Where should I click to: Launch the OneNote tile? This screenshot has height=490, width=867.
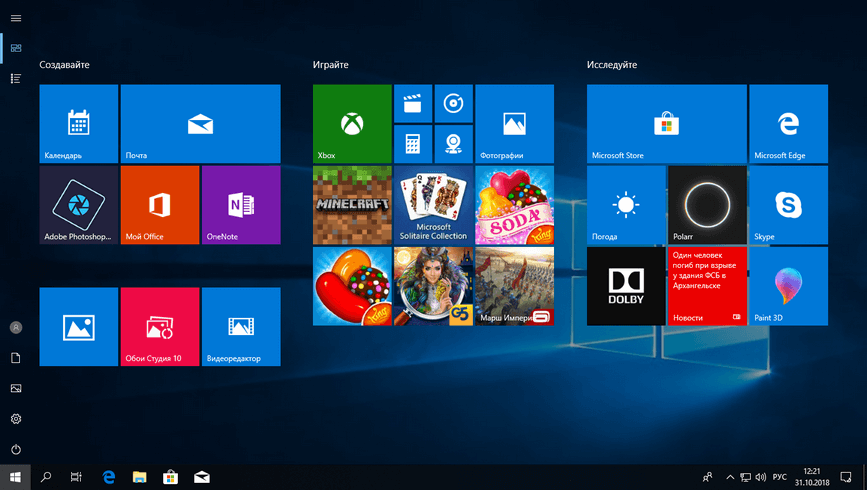click(241, 205)
